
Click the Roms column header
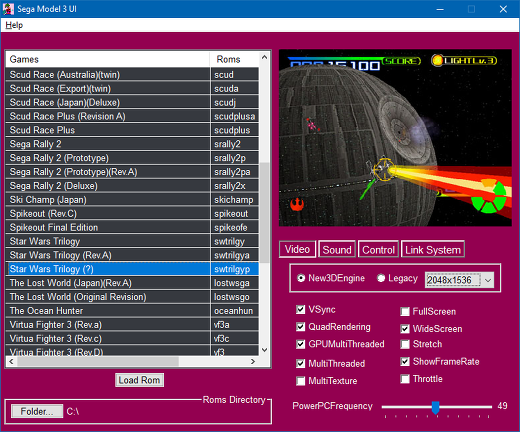click(x=235, y=59)
